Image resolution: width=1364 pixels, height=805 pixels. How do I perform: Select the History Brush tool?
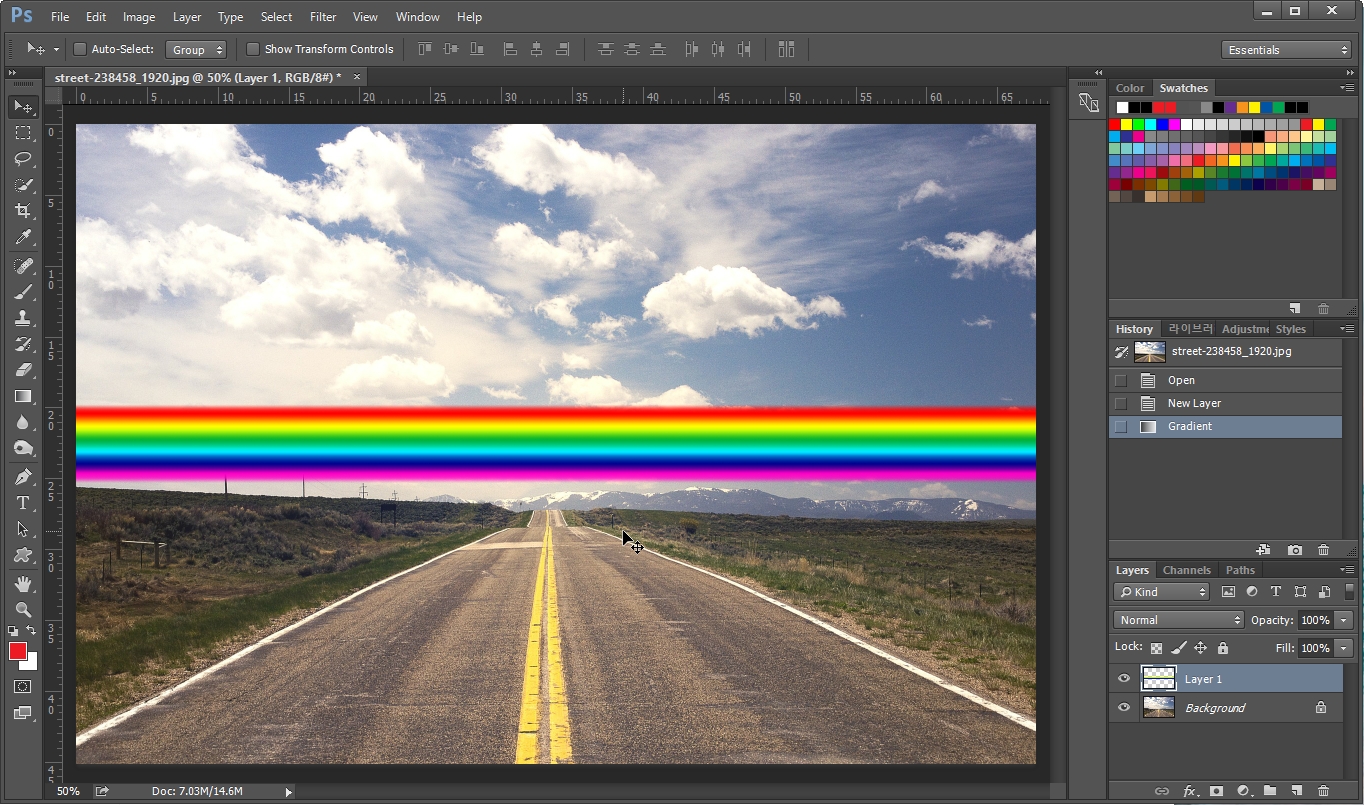23,344
